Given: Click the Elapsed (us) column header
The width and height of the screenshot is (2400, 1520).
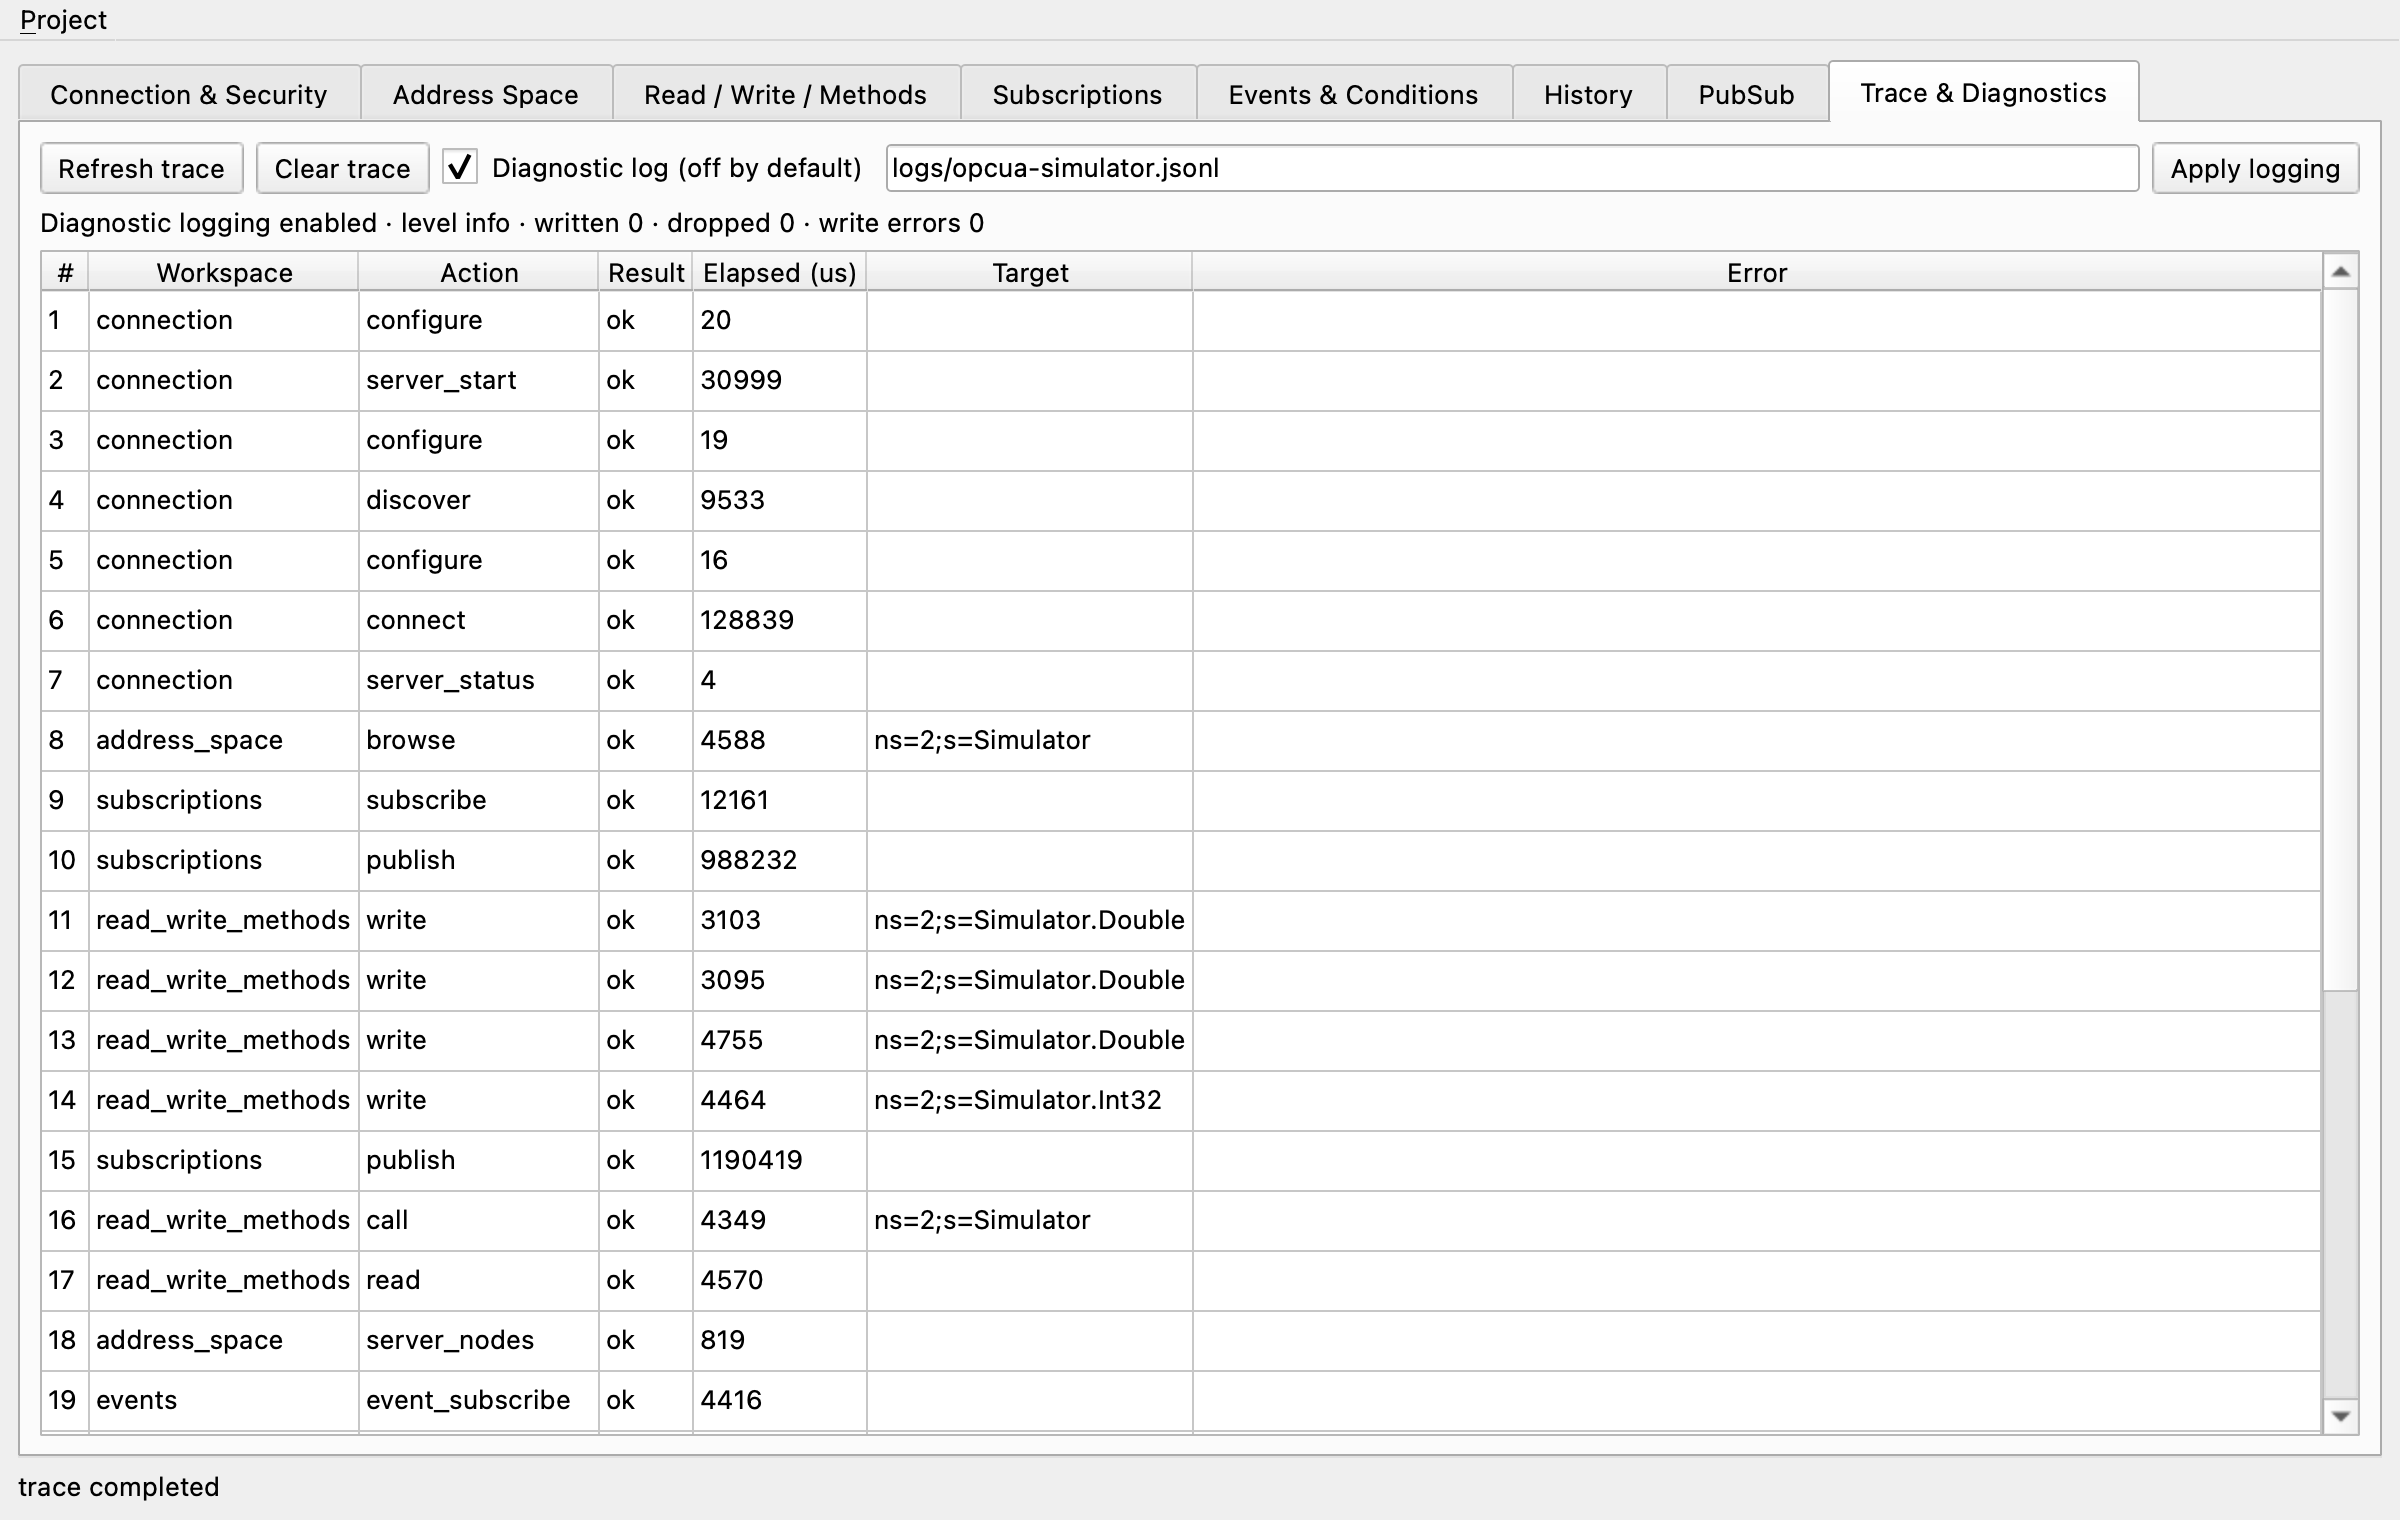Looking at the screenshot, I should pos(780,273).
